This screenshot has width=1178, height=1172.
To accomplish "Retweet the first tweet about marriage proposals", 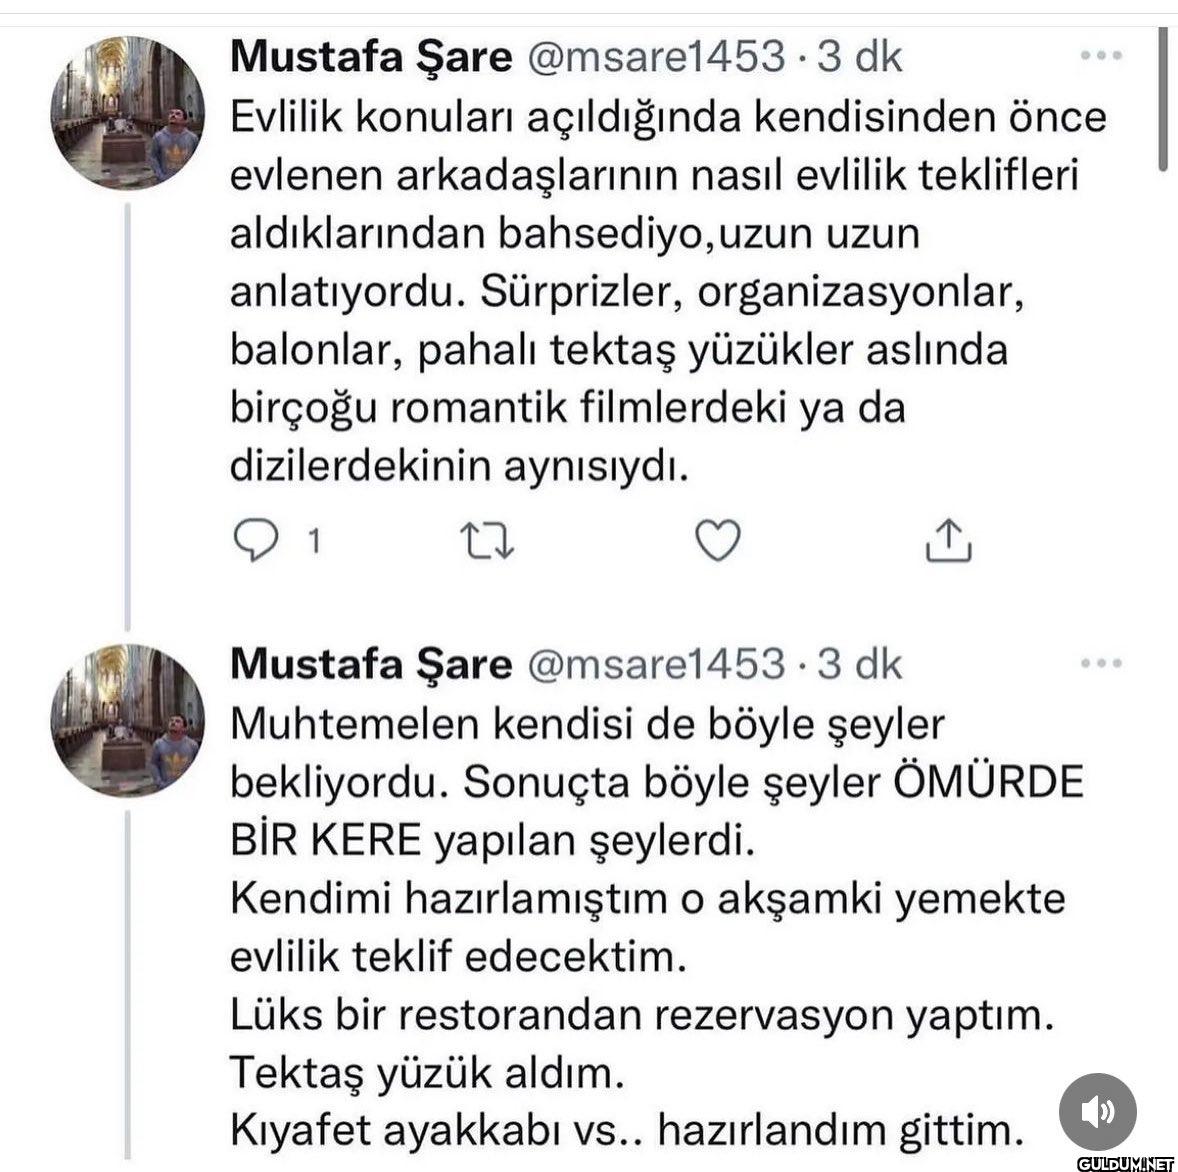I will click(486, 541).
